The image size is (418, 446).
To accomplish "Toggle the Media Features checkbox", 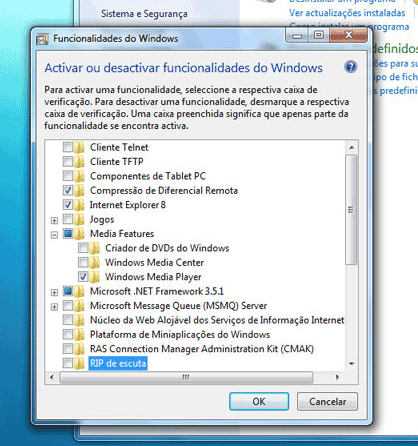I will pos(68,233).
